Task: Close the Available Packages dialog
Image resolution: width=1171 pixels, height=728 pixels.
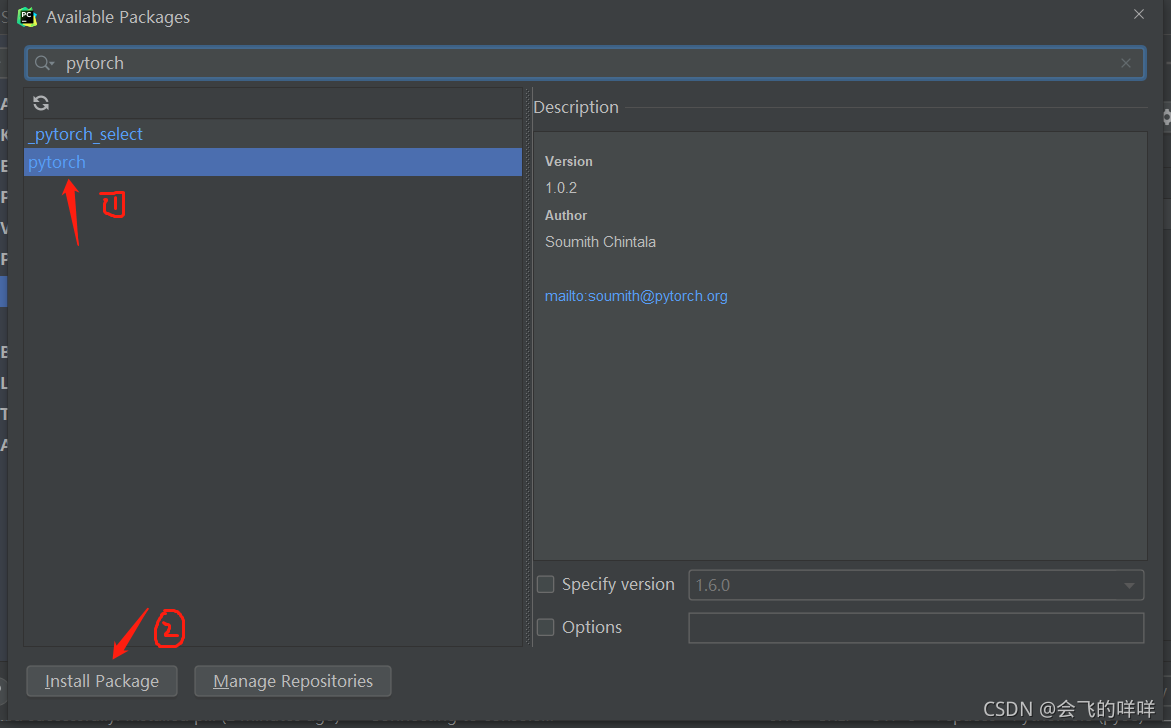Action: [x=1138, y=14]
